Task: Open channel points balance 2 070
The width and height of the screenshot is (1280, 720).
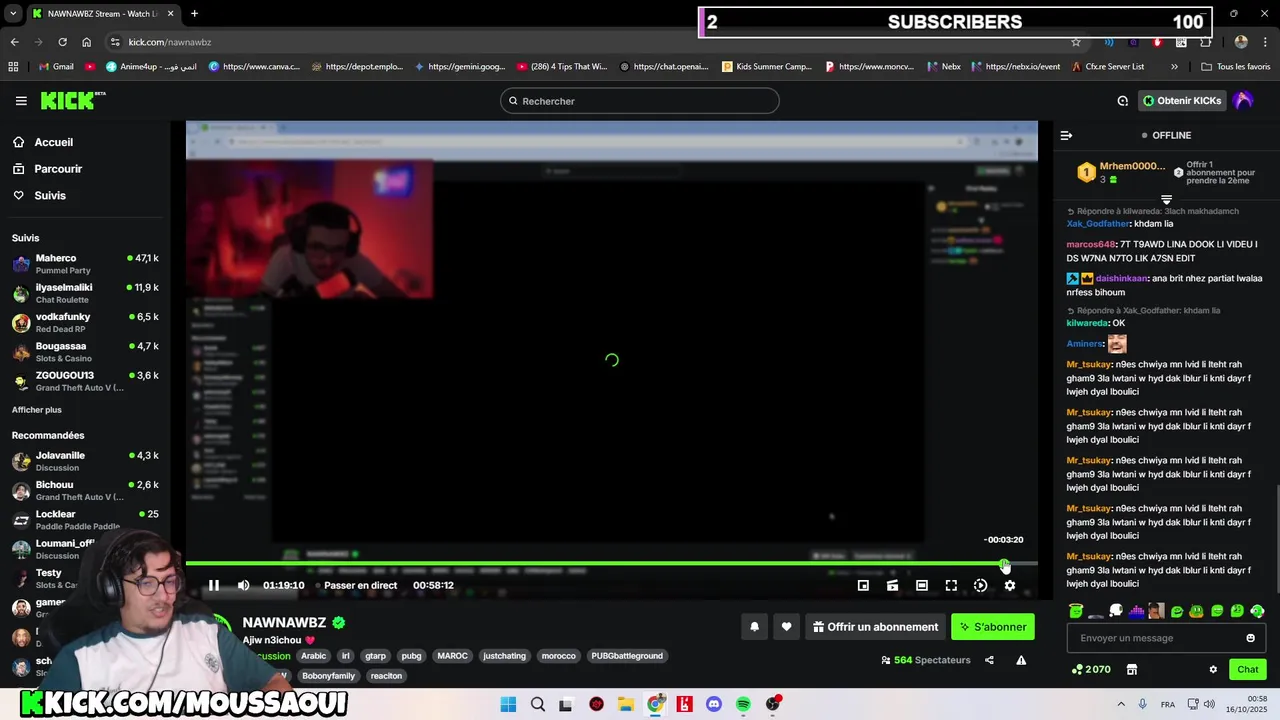Action: (1091, 670)
